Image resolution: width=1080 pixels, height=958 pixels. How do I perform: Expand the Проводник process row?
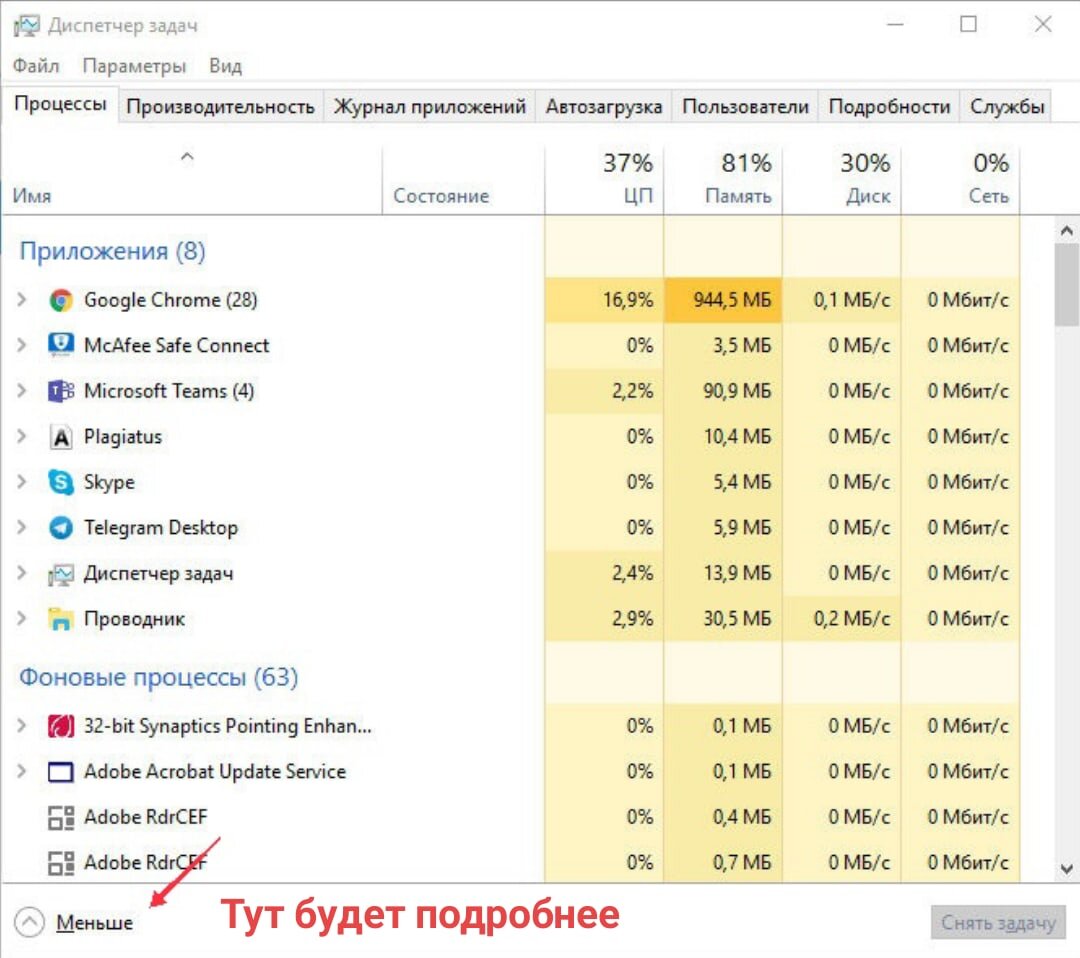click(x=22, y=618)
